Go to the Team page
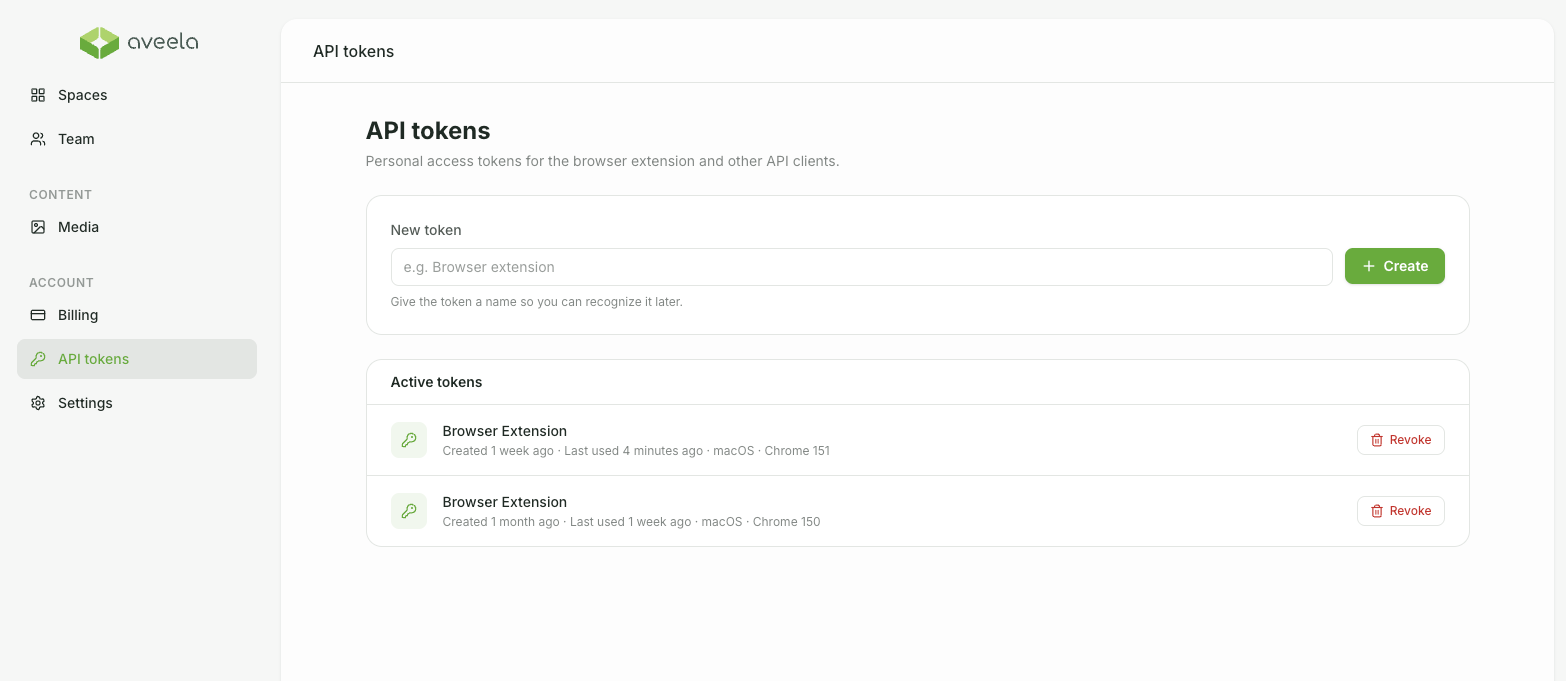This screenshot has height=681, width=1566. click(137, 139)
